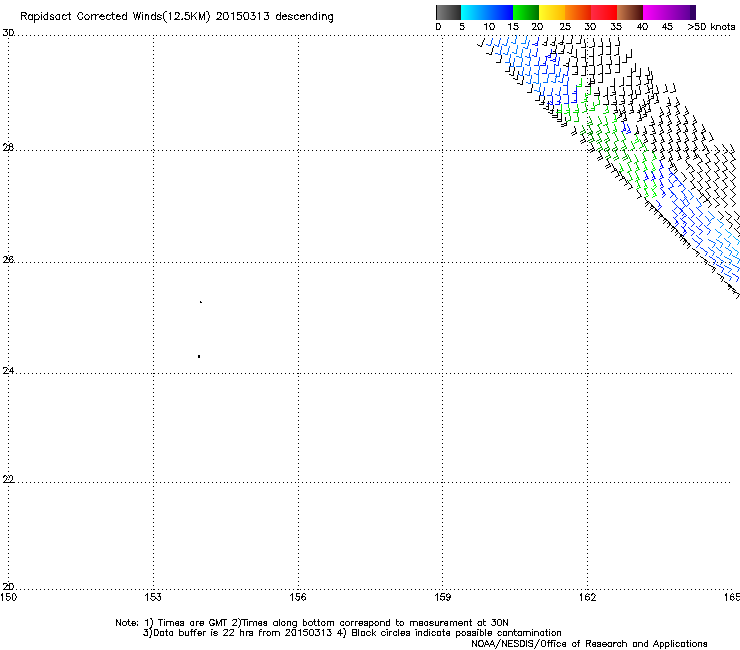Click the note line 'Times are GMT'
The height and width of the screenshot is (650, 740).
[192, 623]
